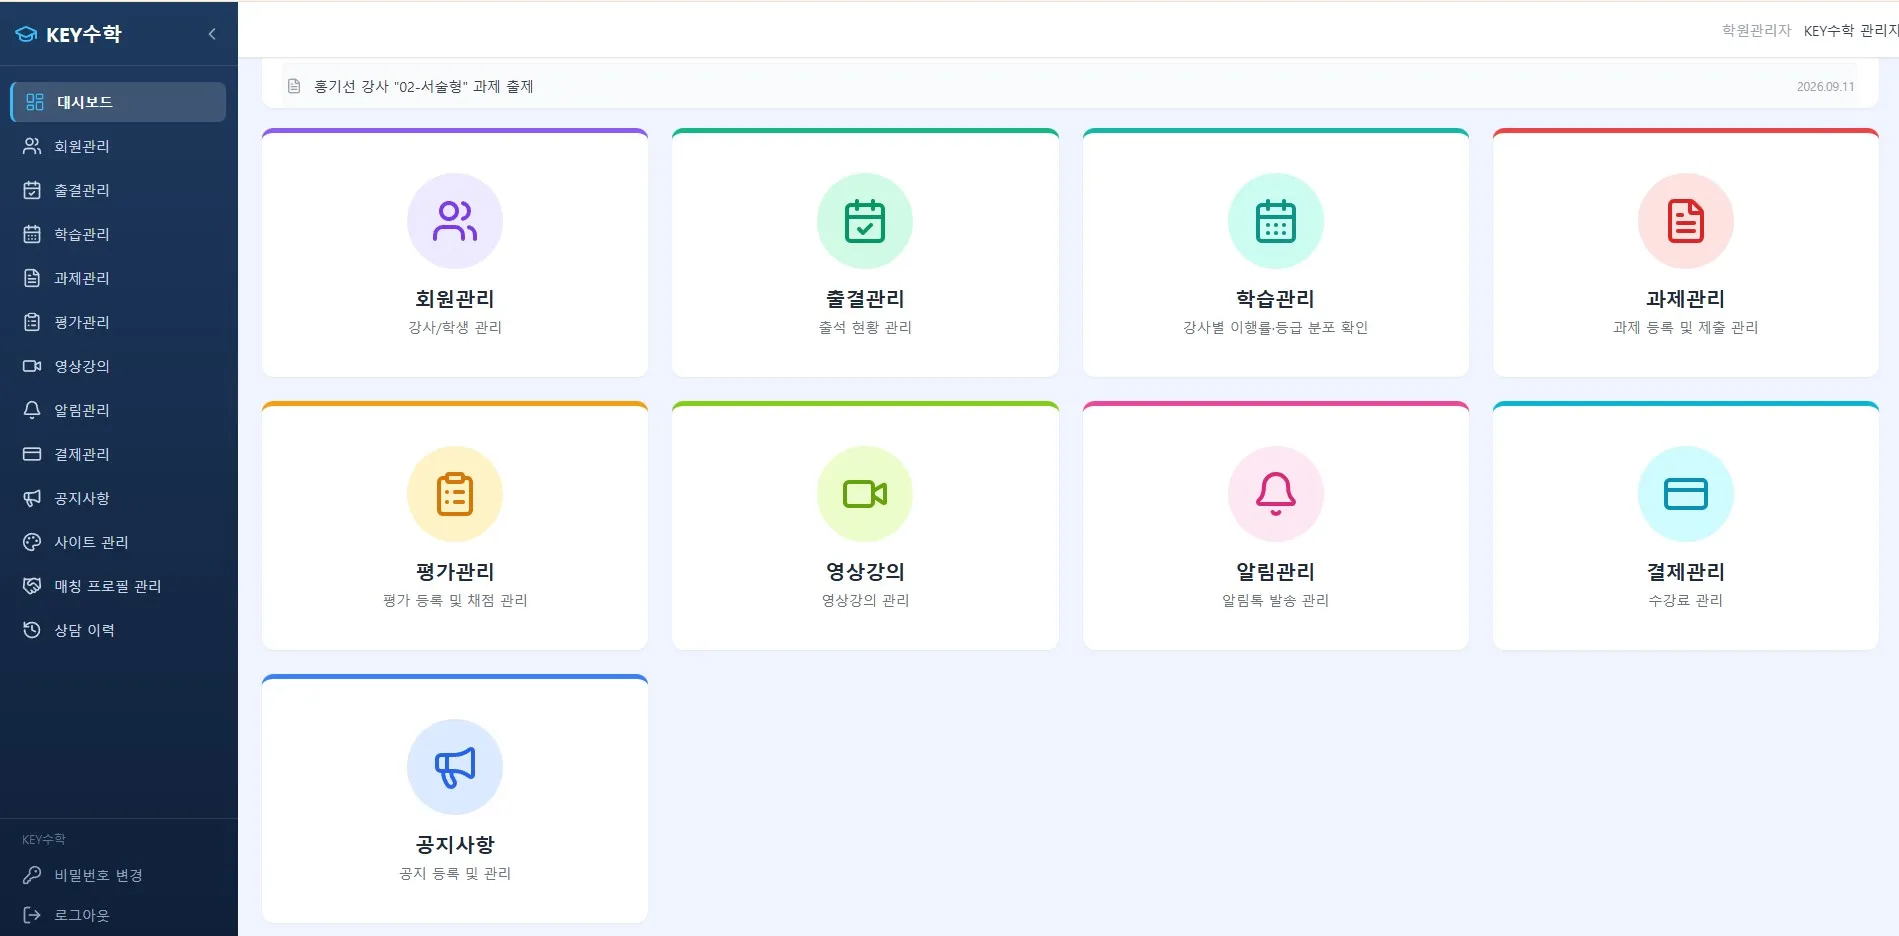Click the 영상강의 card's video camera icon
The image size is (1899, 936).
click(x=865, y=494)
